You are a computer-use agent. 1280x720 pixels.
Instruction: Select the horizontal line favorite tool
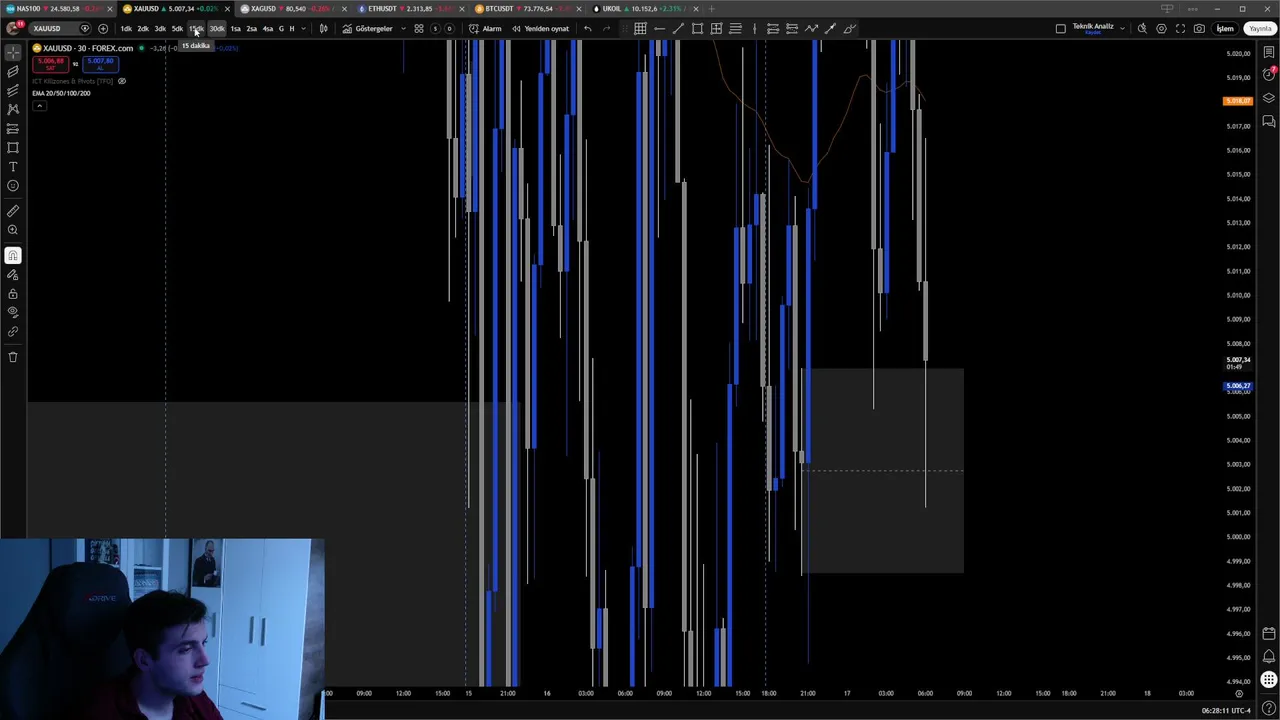tap(659, 29)
